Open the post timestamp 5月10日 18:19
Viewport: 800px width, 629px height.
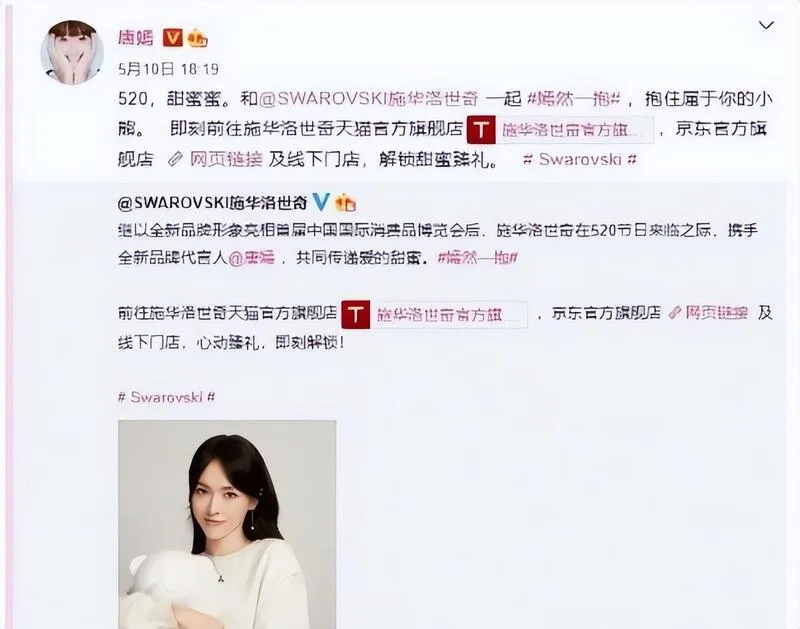pos(168,69)
